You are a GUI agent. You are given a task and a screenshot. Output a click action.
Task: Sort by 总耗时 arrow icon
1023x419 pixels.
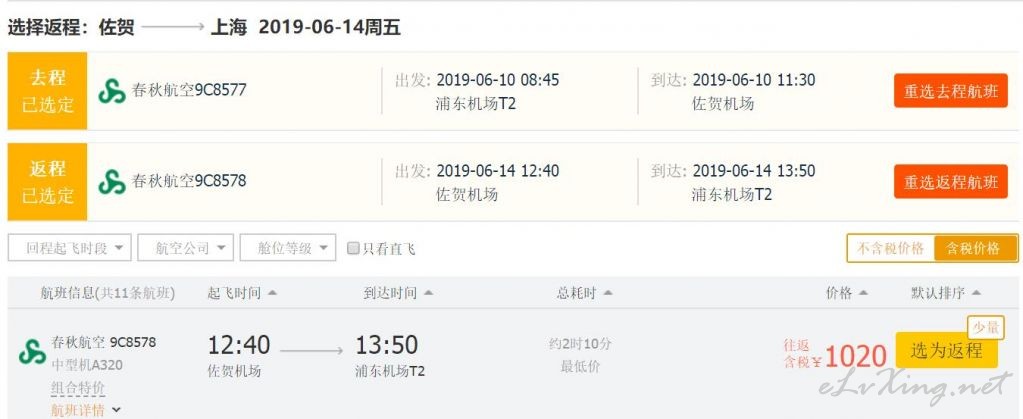point(607,293)
